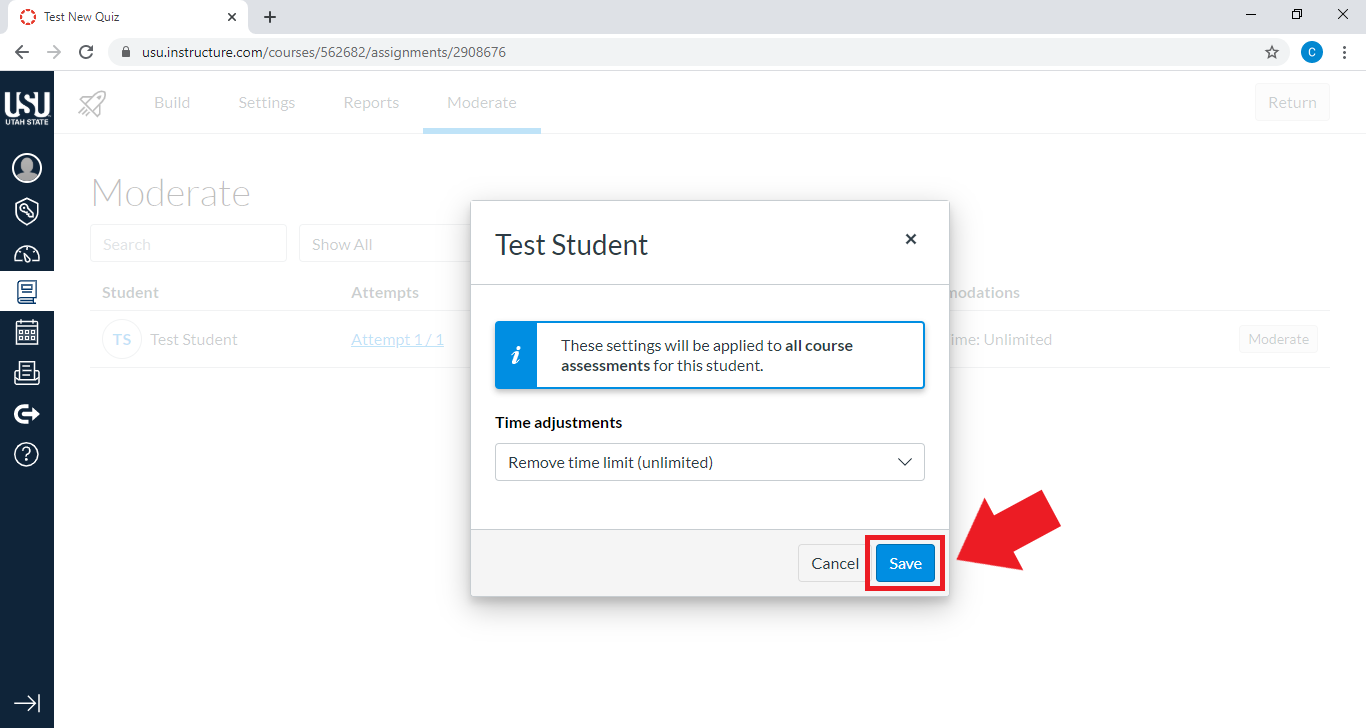Expand the Time adjustments dropdown

point(709,462)
